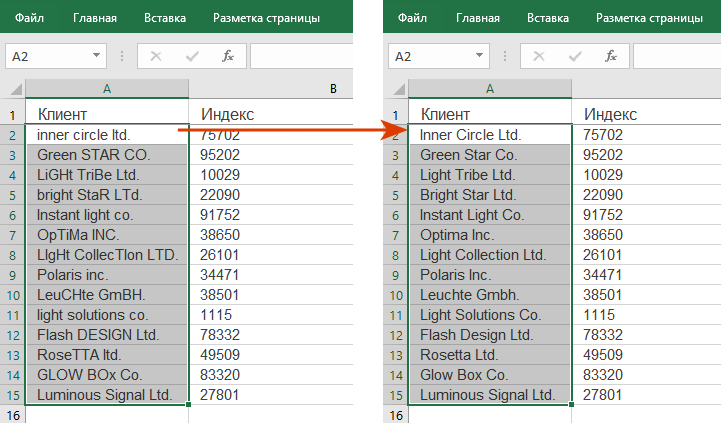
Task: Select cell 'Flash Design Ltd.' in right window
Action: point(490,335)
